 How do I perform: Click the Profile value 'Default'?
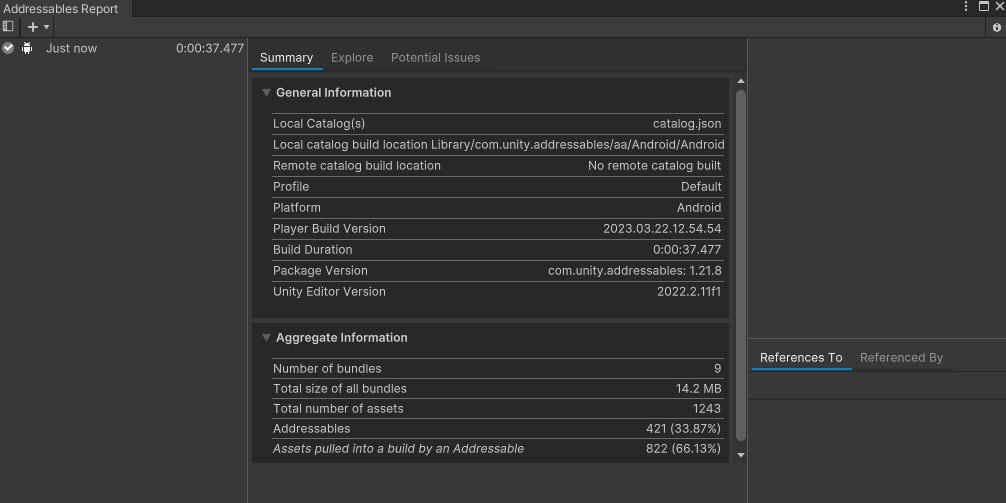(701, 187)
